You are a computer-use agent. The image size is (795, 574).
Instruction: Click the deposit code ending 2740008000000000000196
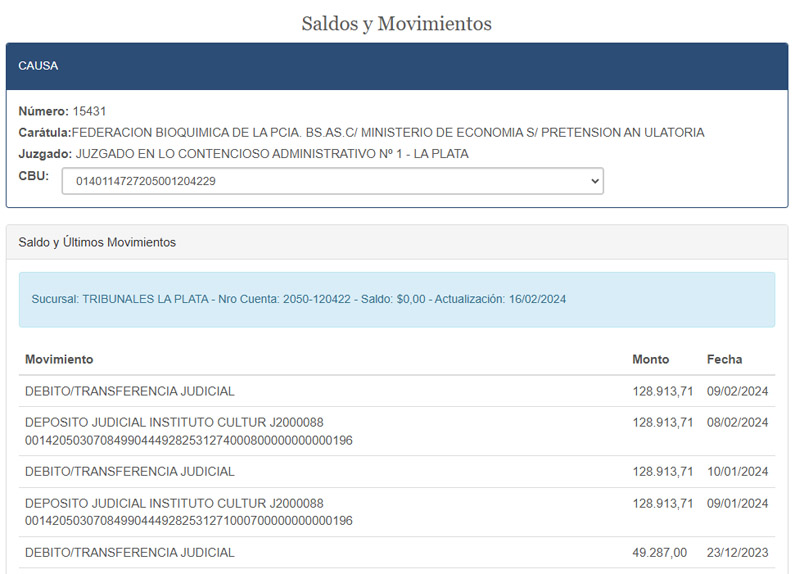point(188,440)
